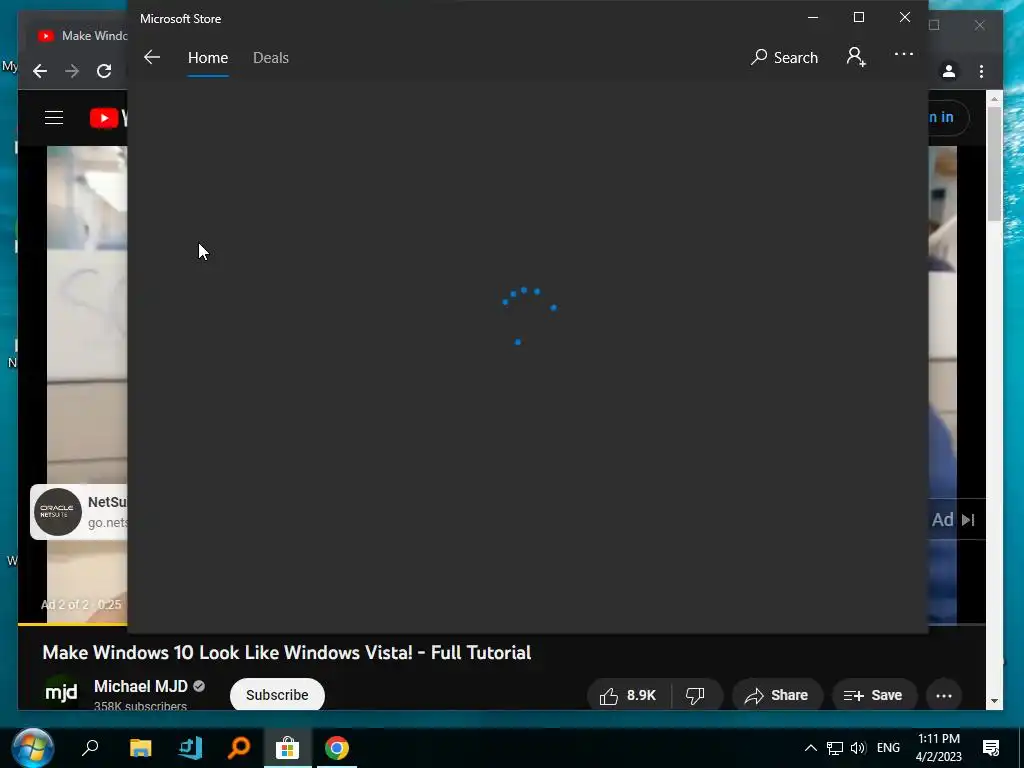Subscribe to Michael MJD channel
Screen dimensions: 1024x768
coord(277,695)
